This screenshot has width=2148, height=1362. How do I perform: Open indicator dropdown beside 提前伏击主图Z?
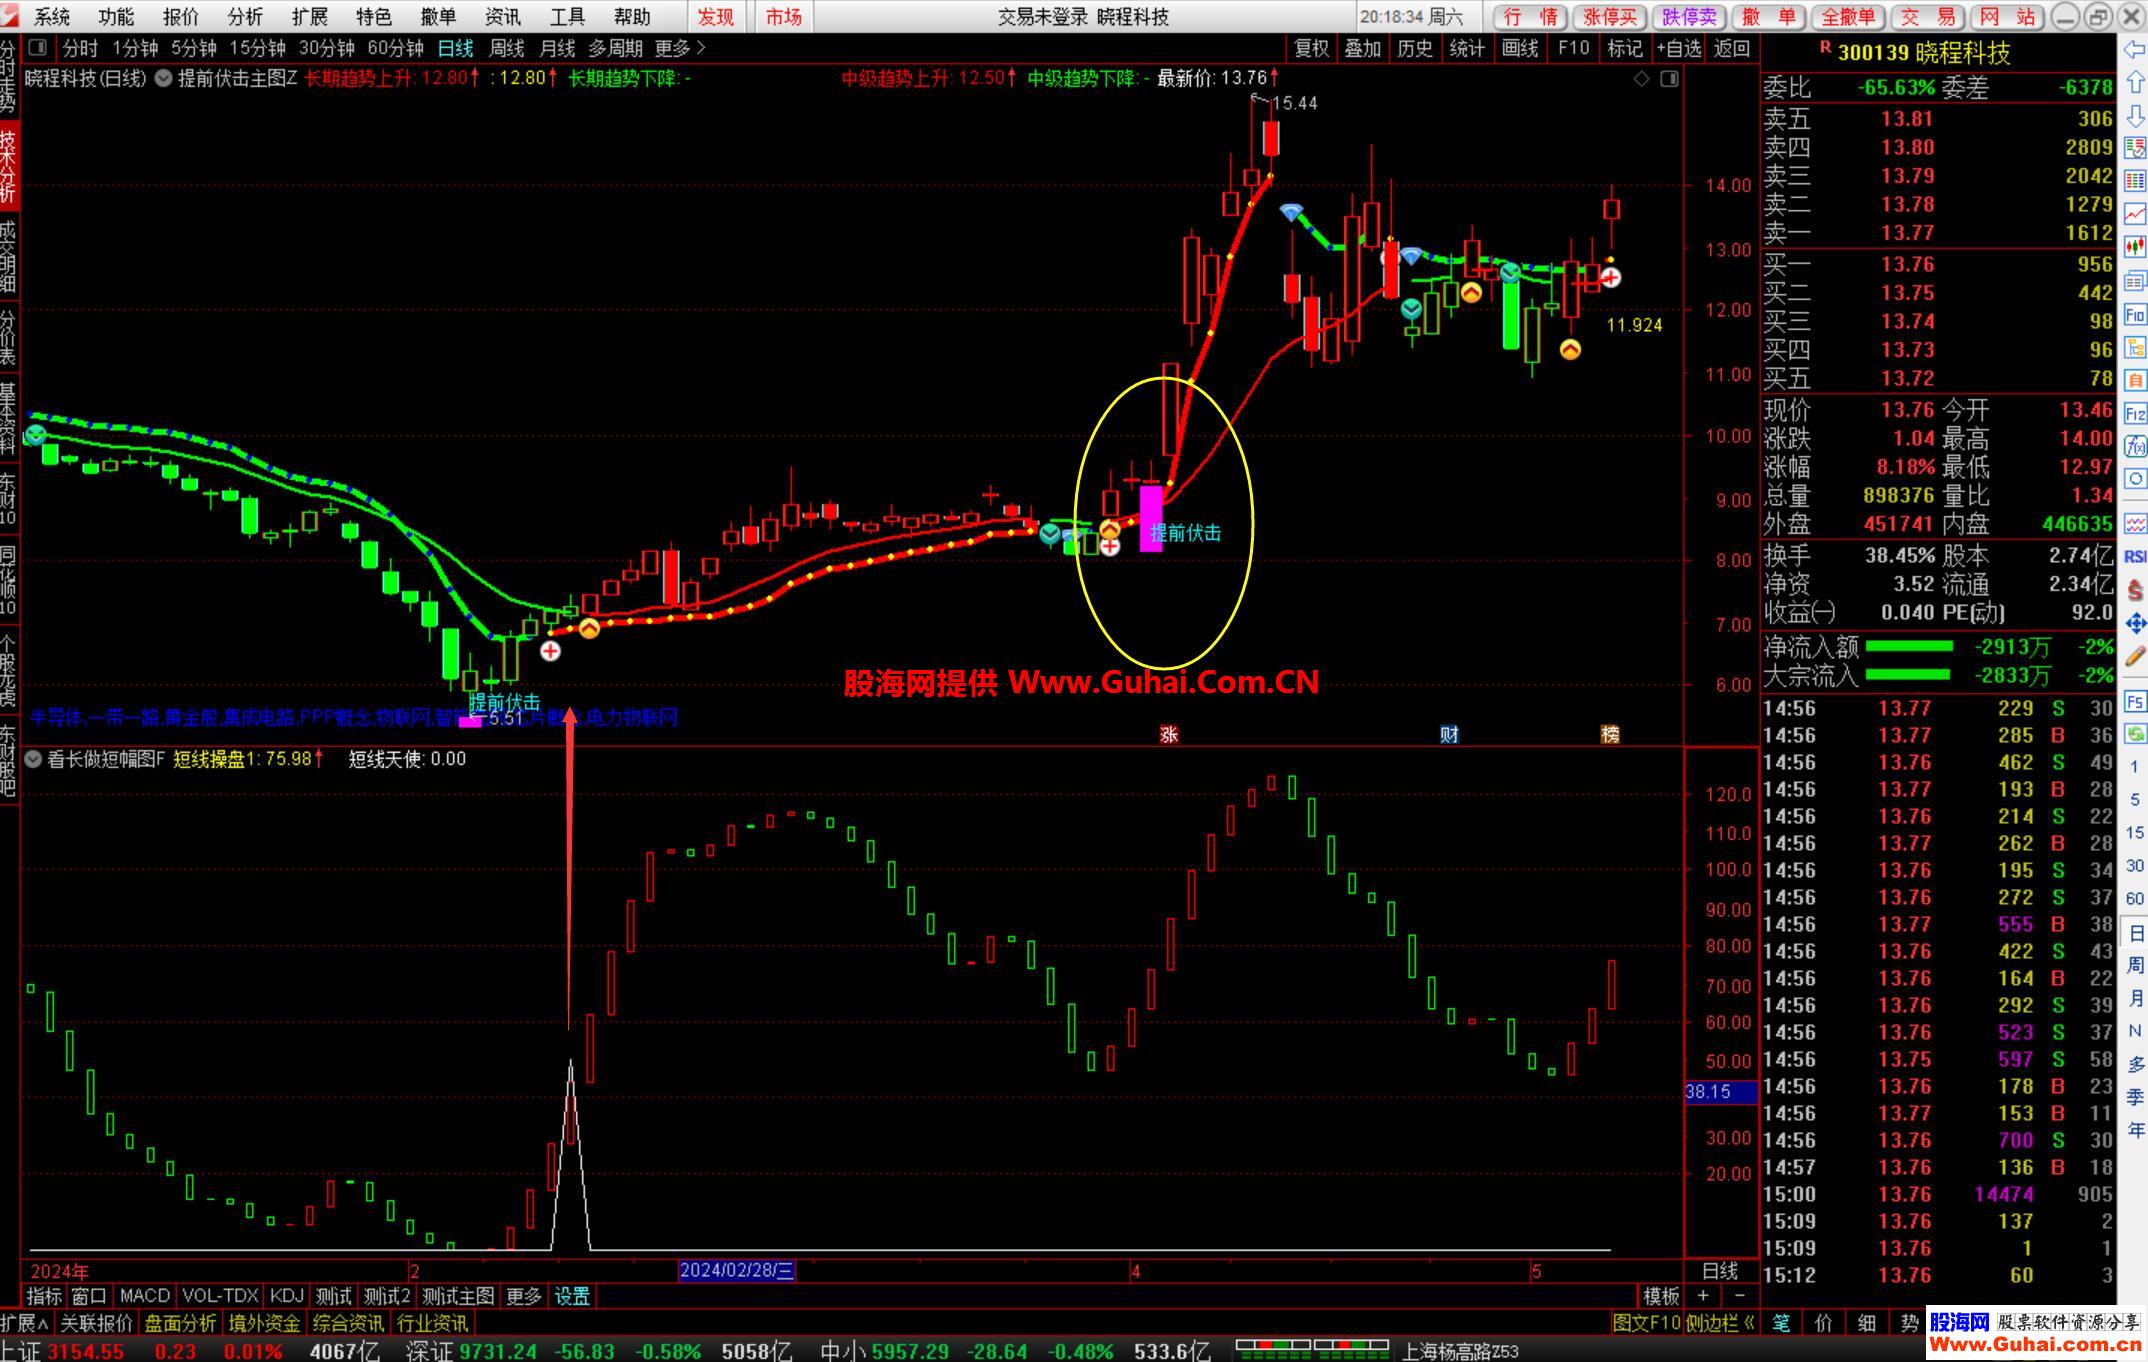(163, 78)
